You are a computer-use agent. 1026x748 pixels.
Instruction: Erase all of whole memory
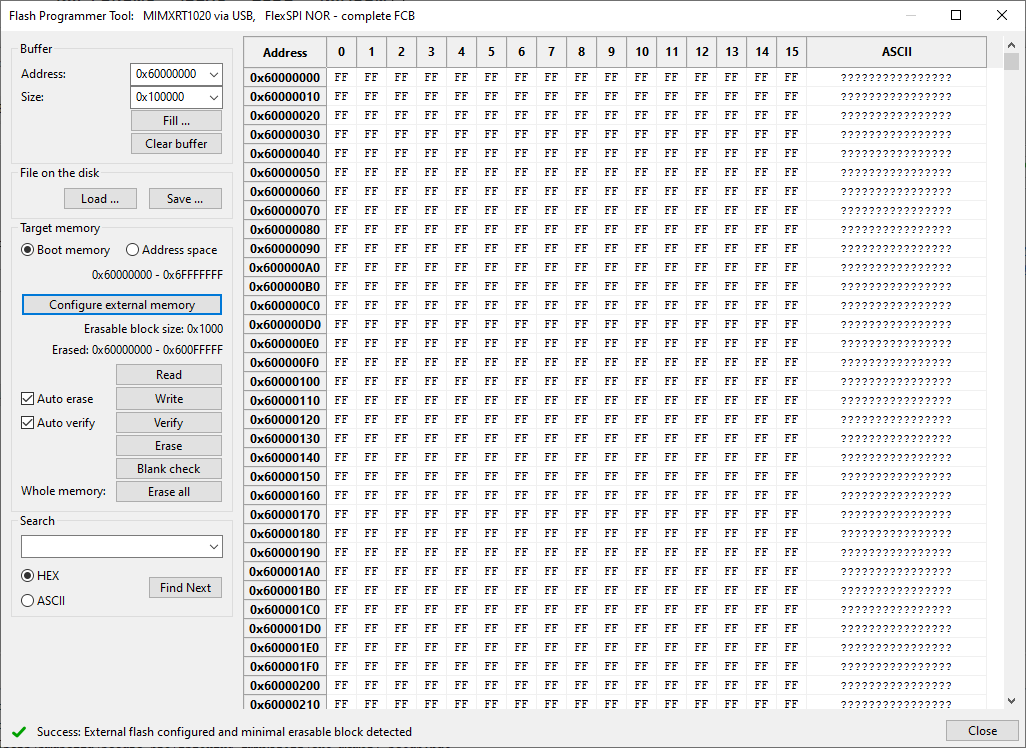[x=168, y=491]
